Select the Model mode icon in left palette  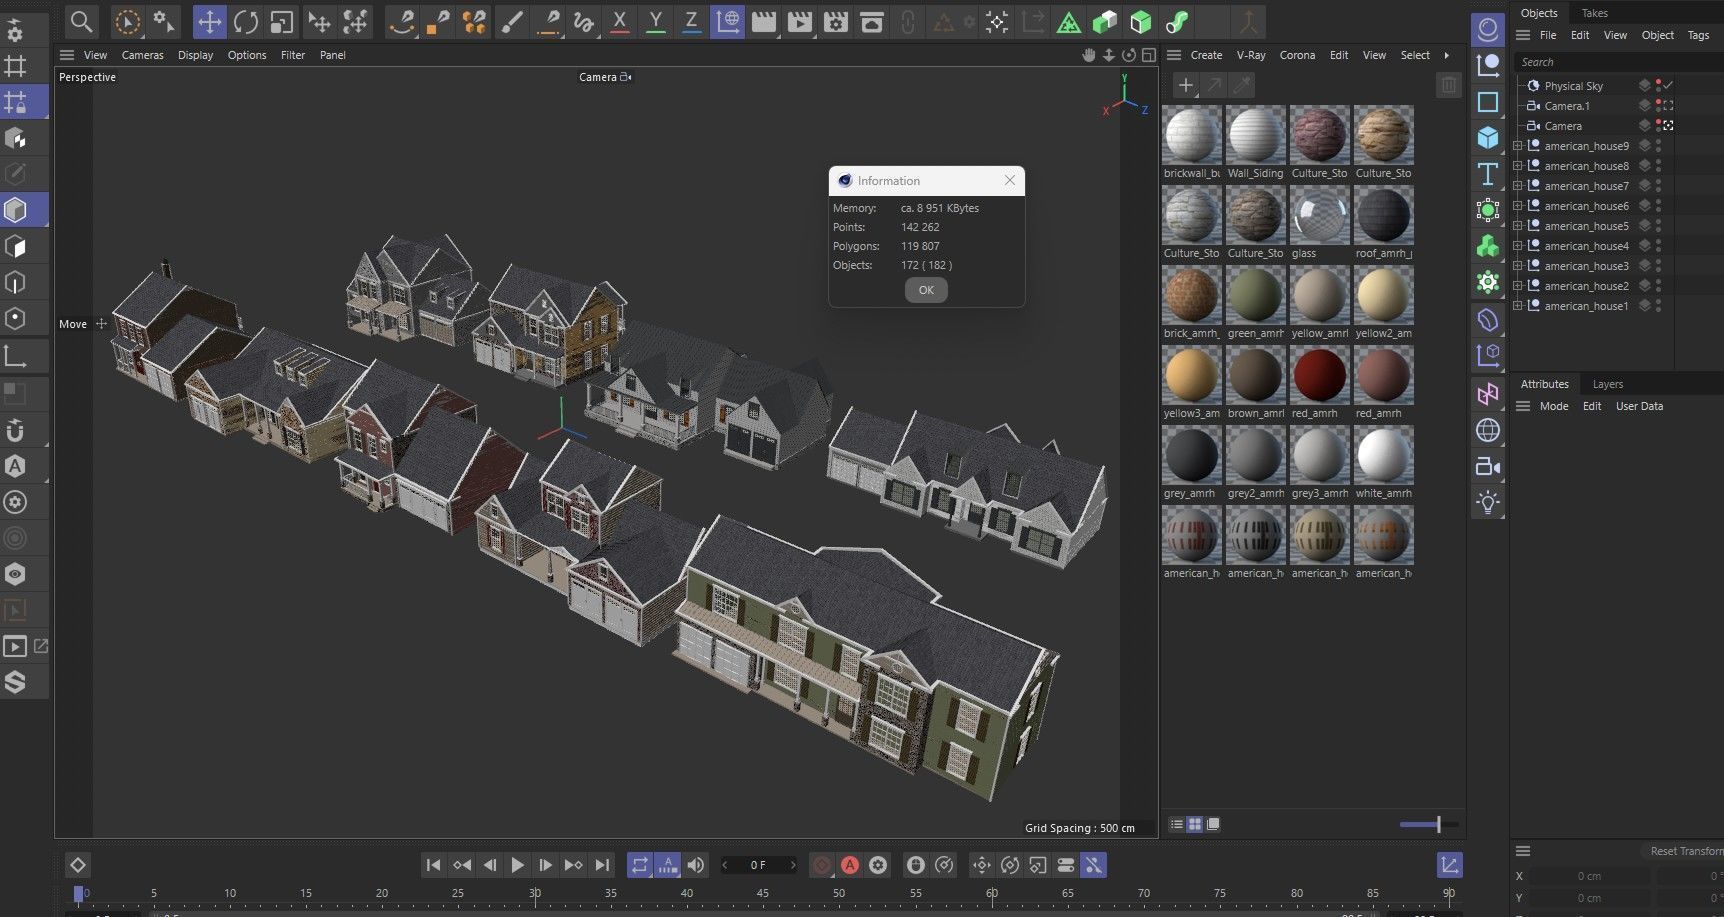[15, 210]
